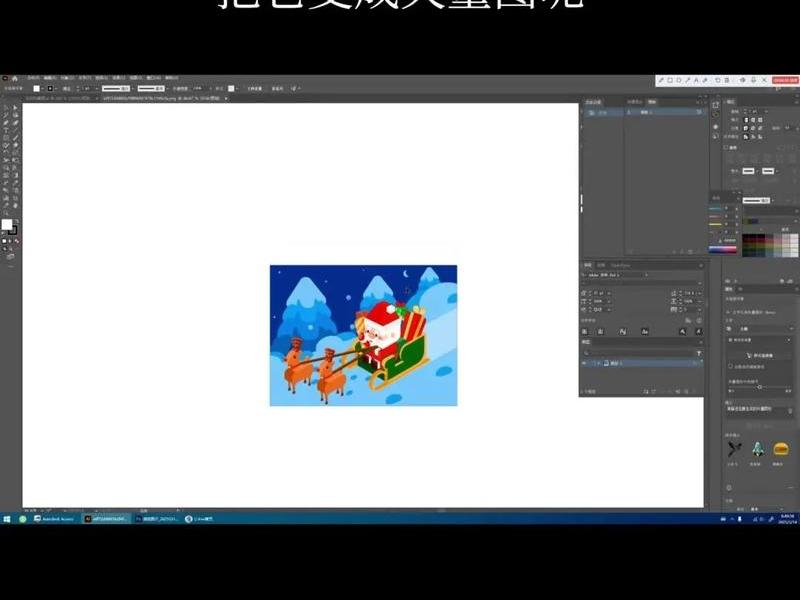Switch to OpenType panel tab

621,265
